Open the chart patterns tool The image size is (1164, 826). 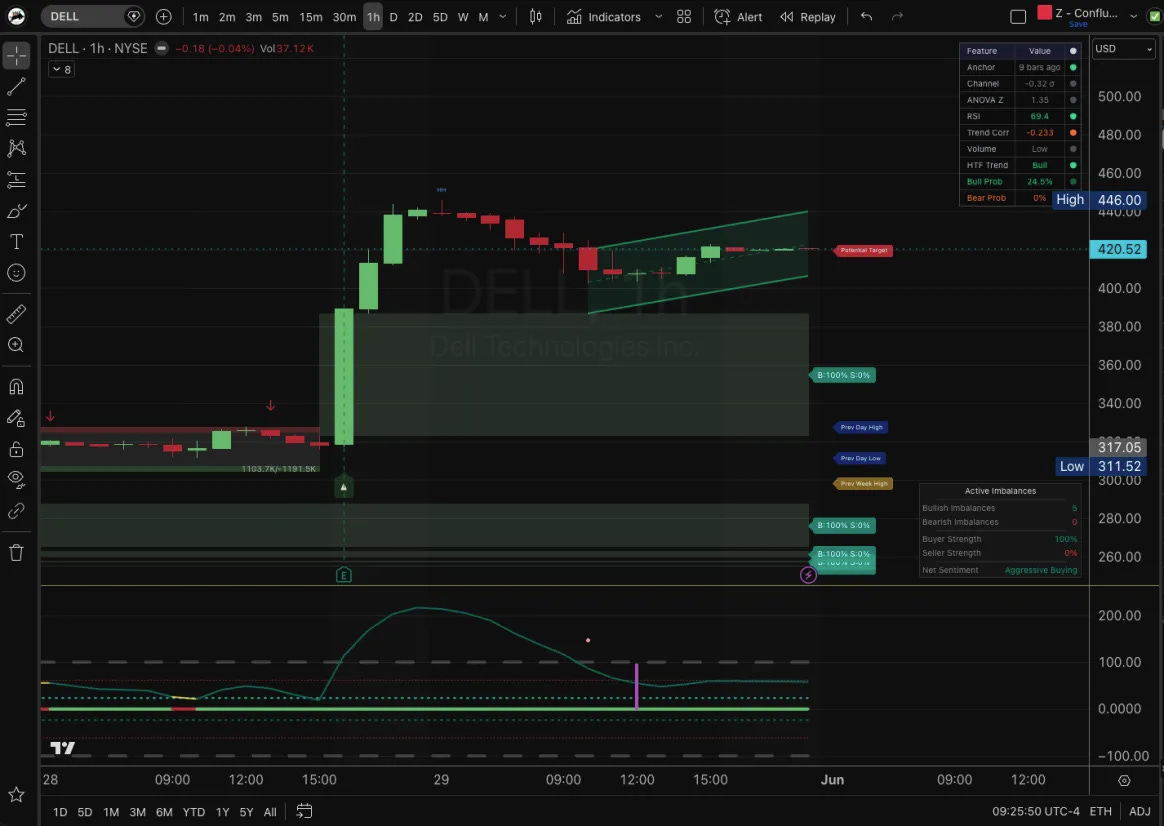16,148
